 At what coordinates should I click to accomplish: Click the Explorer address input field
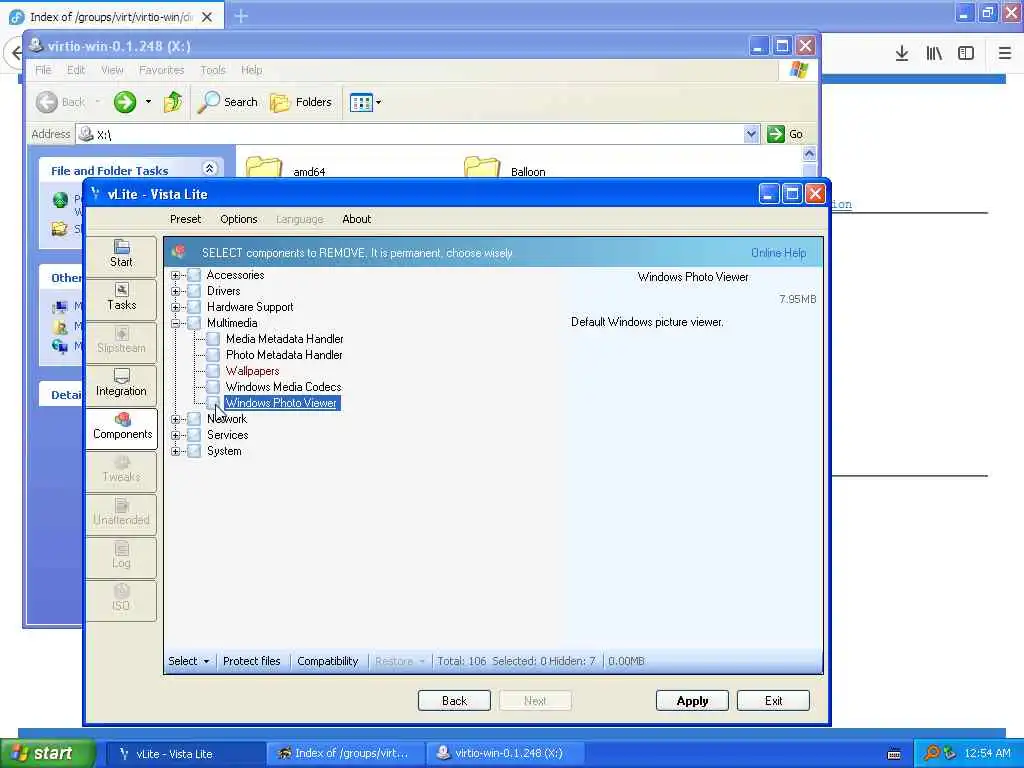(418, 134)
